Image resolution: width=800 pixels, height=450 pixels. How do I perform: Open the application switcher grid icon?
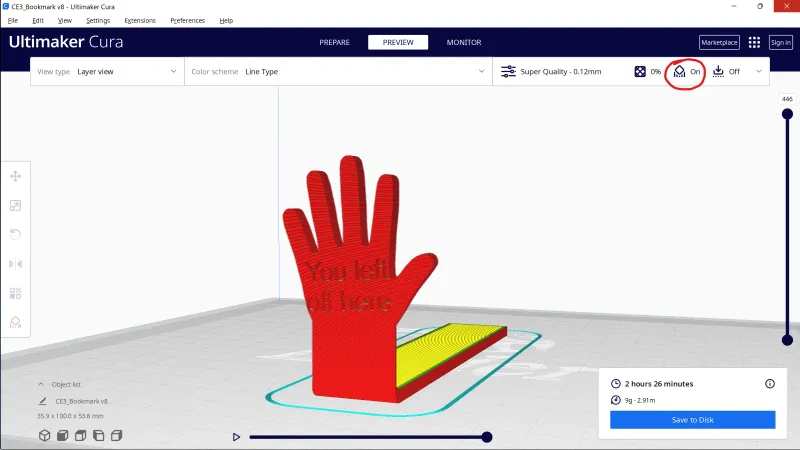754,42
